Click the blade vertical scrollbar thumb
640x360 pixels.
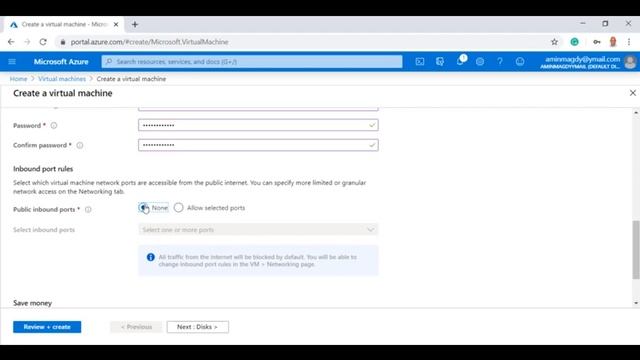[636, 250]
